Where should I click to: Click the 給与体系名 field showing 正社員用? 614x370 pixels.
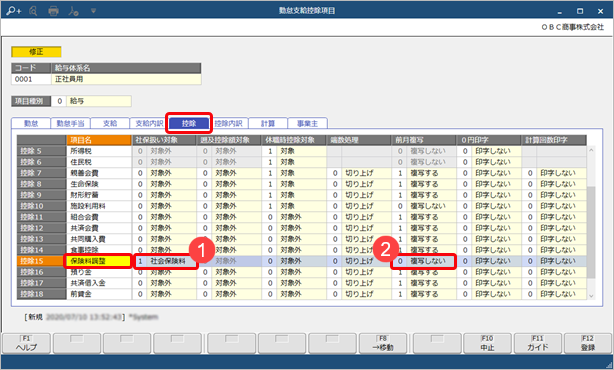coord(126,79)
